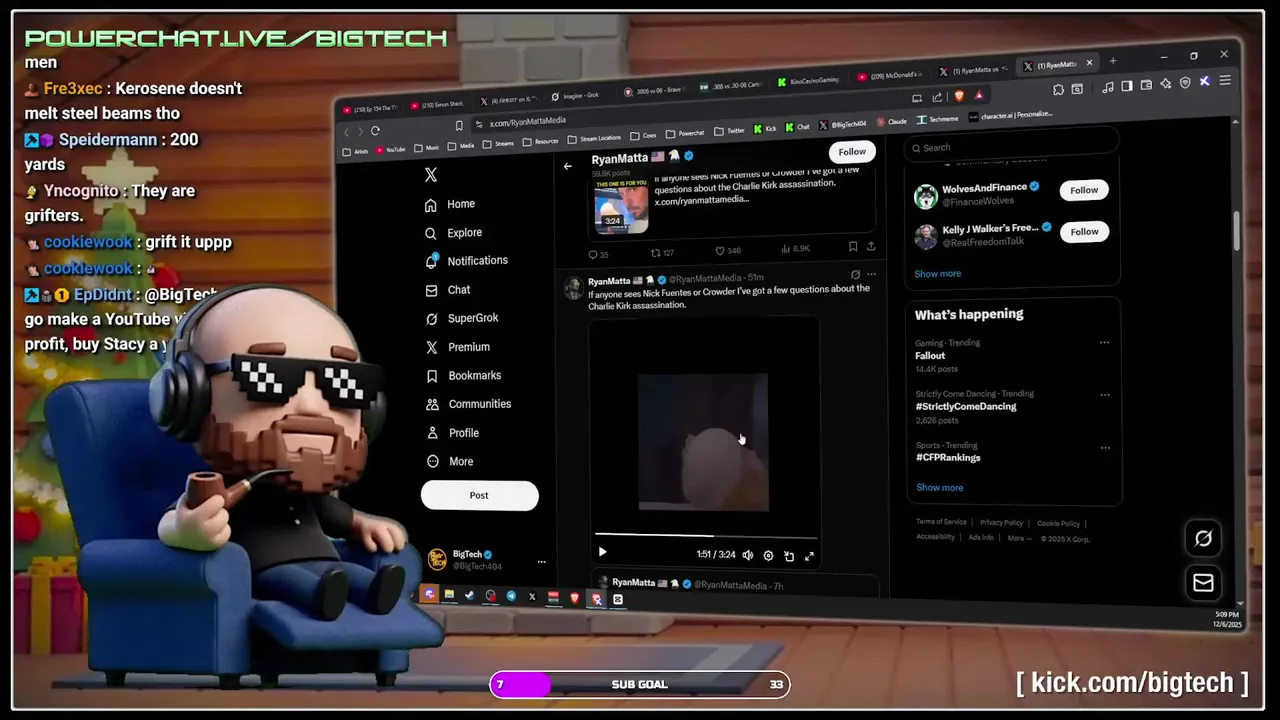Open the Grok icon on the 51m tweet
Viewport: 1280px width, 720px height.
[855, 274]
